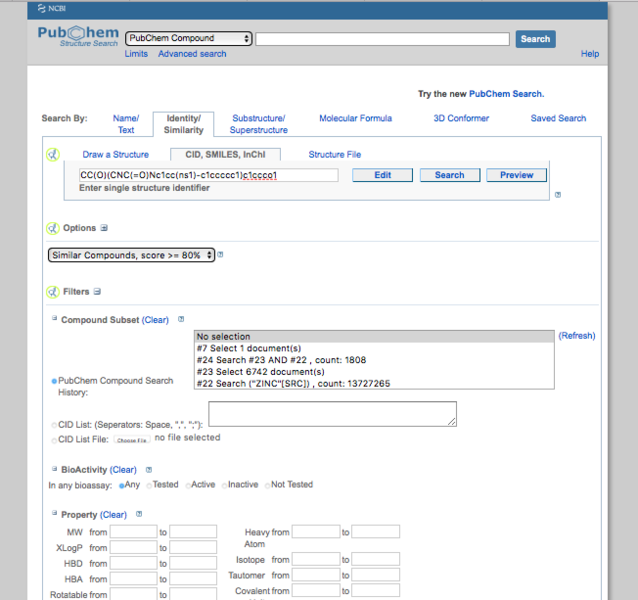
Task: Collapse the Compound Subset section
Action: (55, 318)
